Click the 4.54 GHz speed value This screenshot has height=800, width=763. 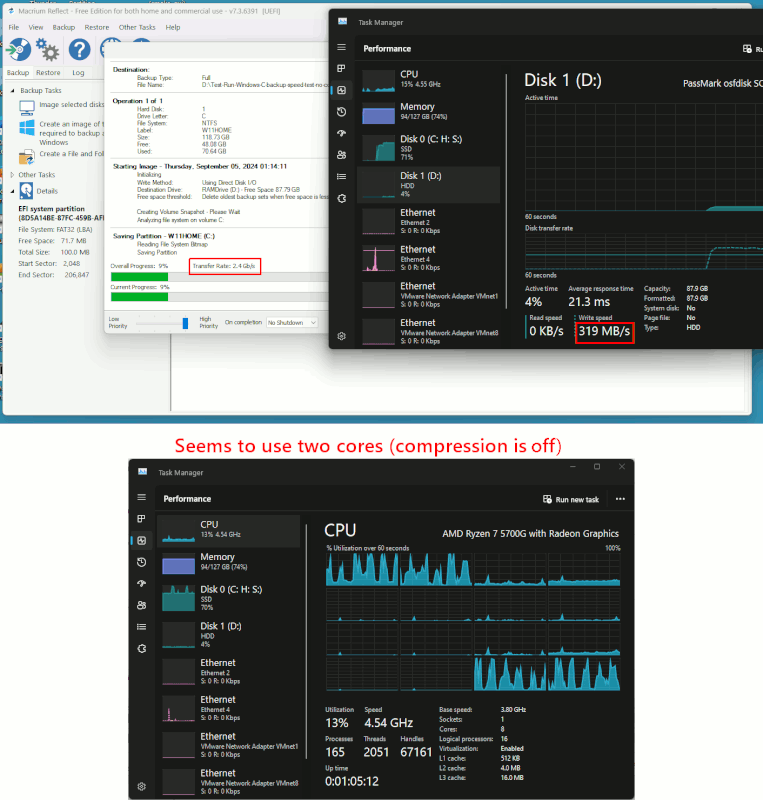[388, 723]
